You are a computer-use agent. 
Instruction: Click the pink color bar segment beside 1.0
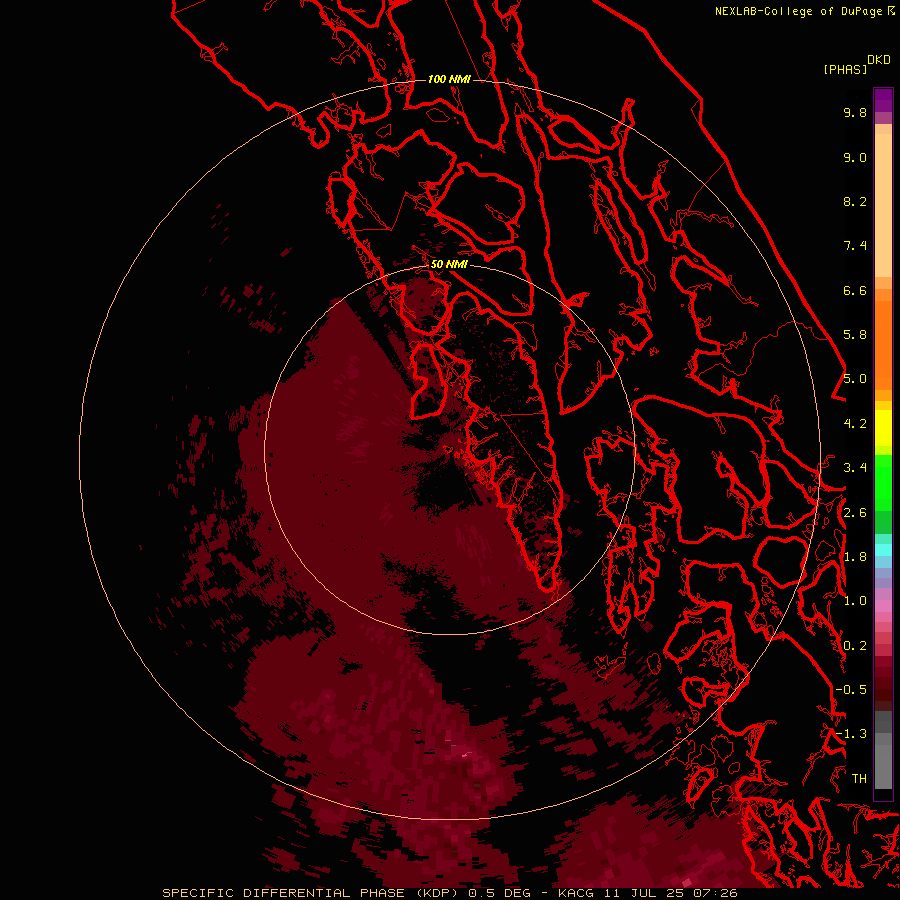pos(883,606)
